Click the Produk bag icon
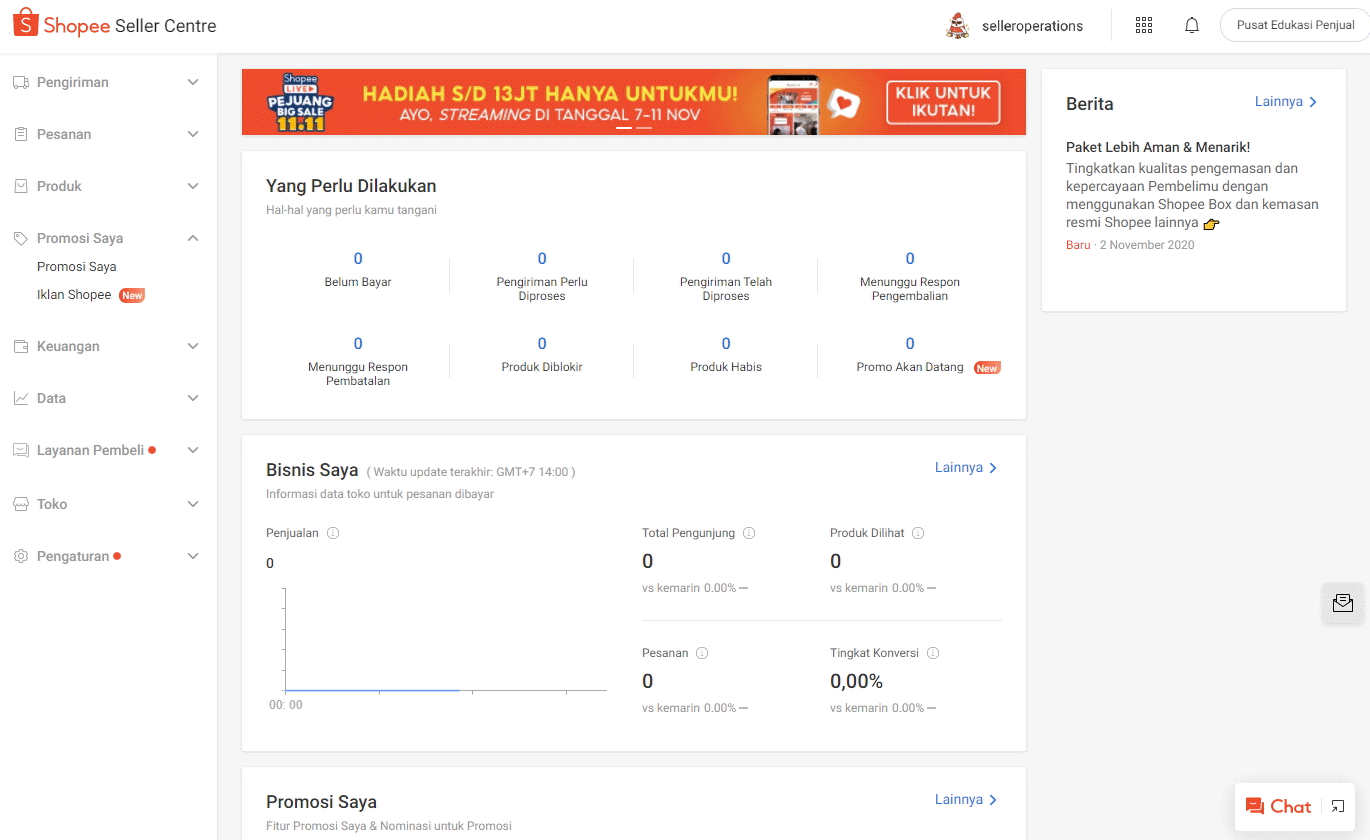Image resolution: width=1370 pixels, height=840 pixels. pyautogui.click(x=20, y=186)
